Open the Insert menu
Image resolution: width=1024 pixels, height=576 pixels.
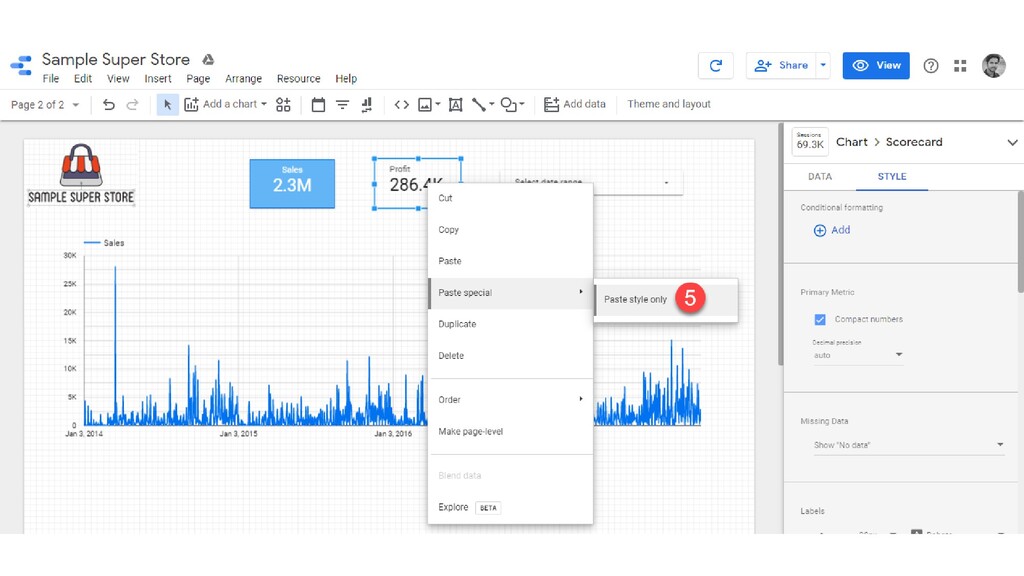pos(158,78)
